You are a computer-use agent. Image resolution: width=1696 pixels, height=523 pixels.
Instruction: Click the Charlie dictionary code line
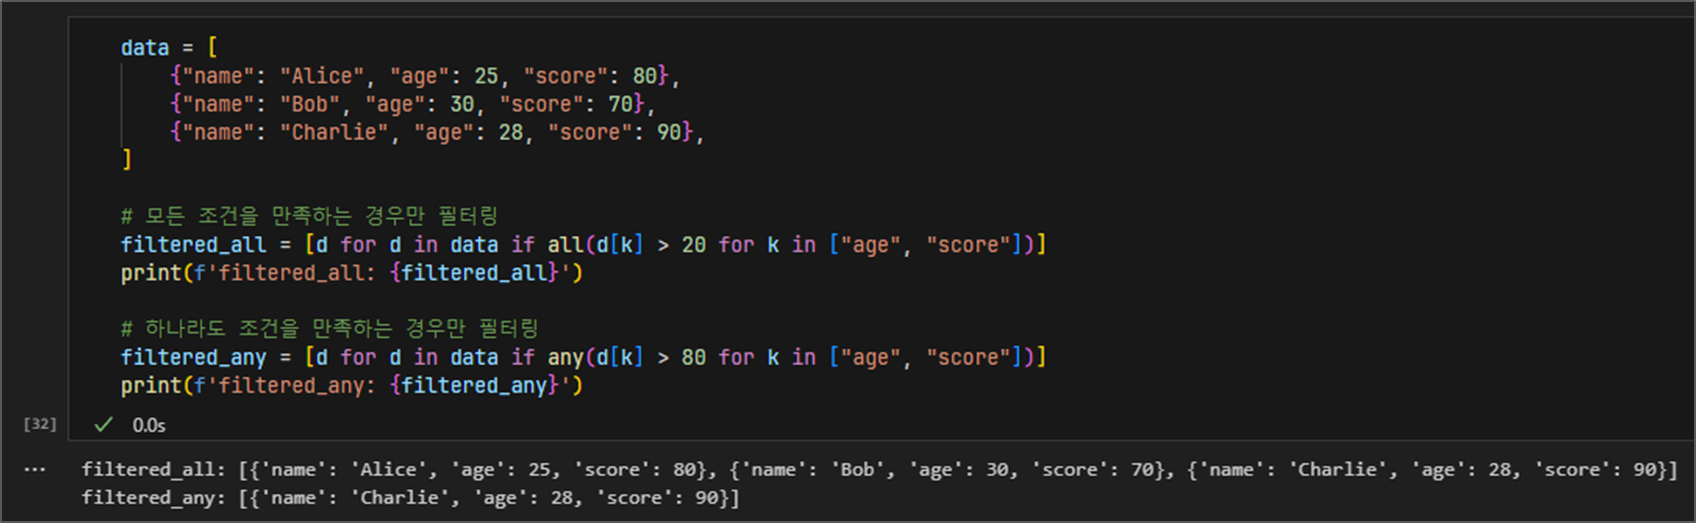(437, 132)
